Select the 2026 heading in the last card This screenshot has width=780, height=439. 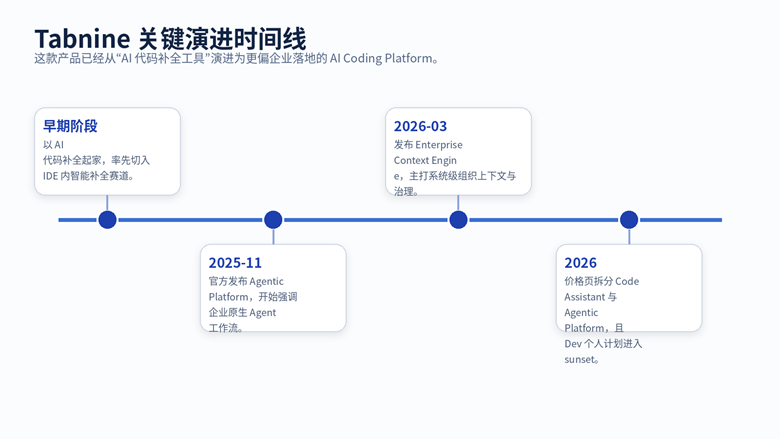click(x=580, y=263)
